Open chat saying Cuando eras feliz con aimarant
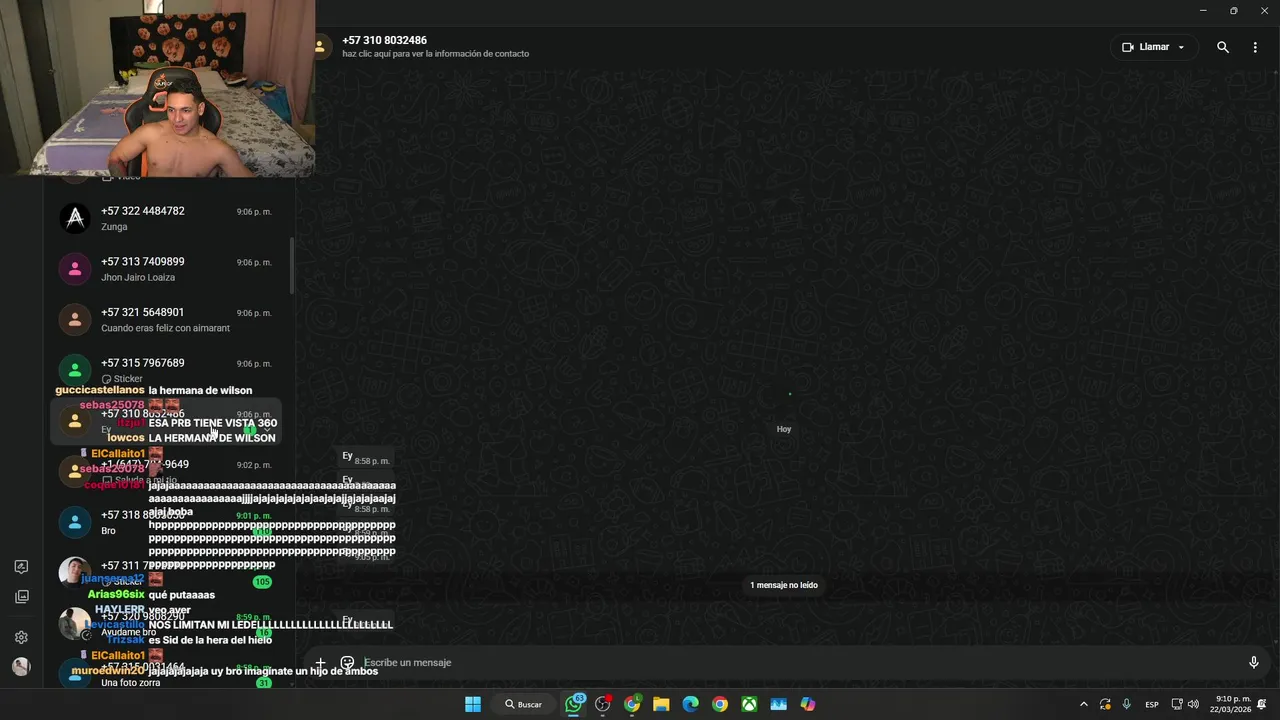This screenshot has height=720, width=1280. [x=167, y=320]
